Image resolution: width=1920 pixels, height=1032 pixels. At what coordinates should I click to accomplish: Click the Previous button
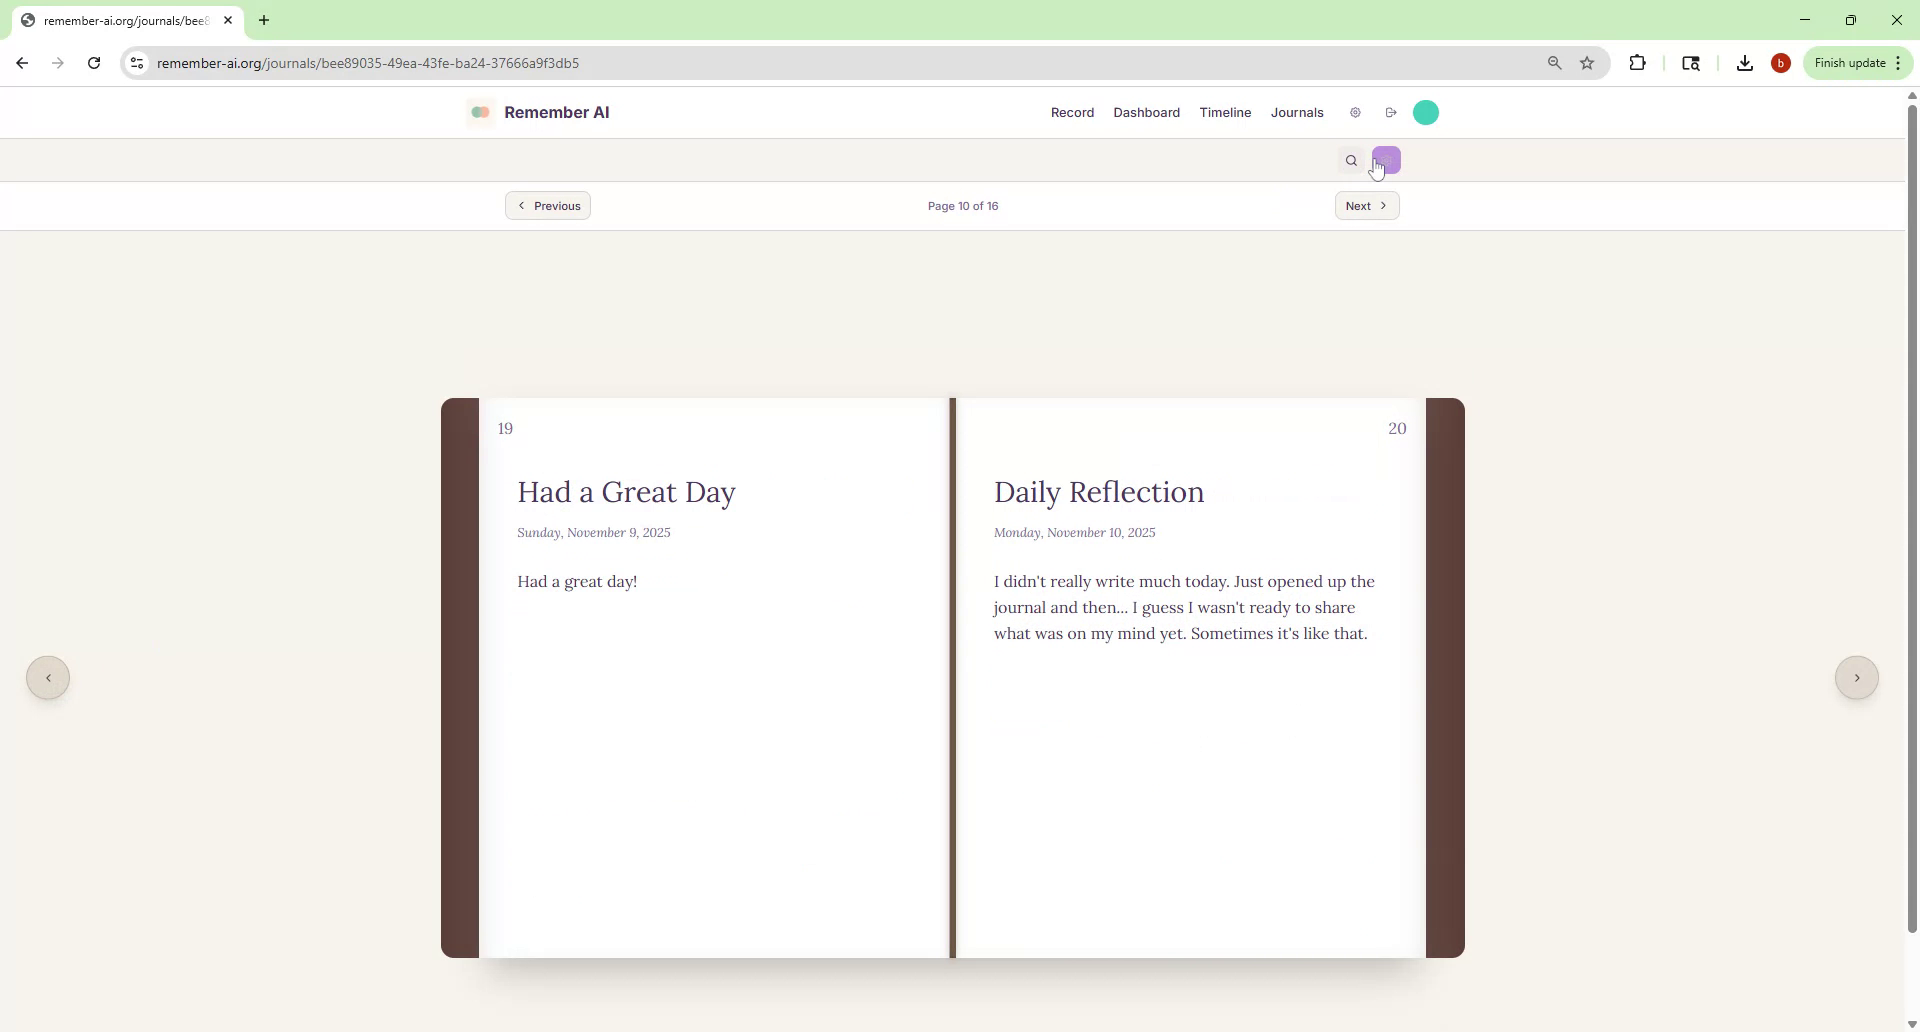click(547, 205)
